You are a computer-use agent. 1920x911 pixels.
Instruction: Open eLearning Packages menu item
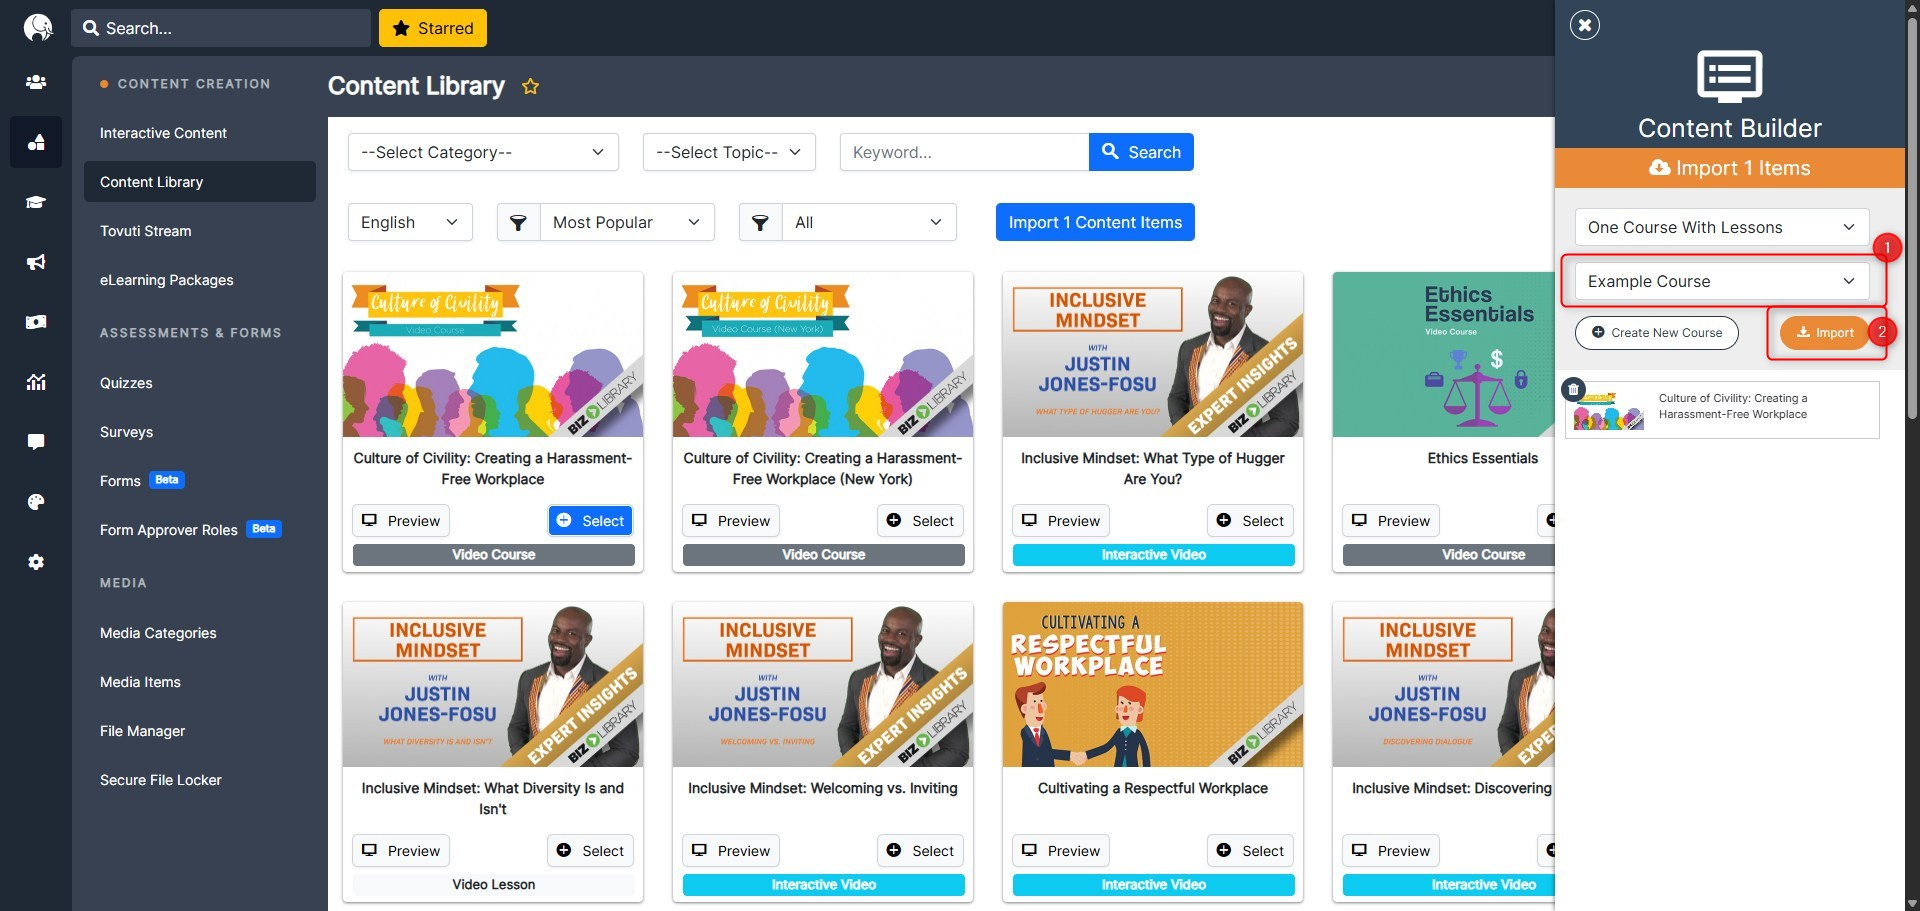(x=166, y=280)
